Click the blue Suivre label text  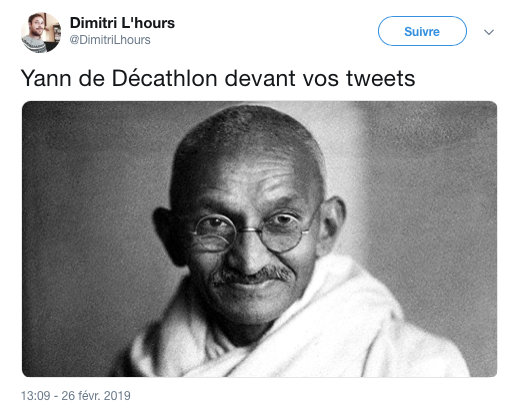coord(422,32)
